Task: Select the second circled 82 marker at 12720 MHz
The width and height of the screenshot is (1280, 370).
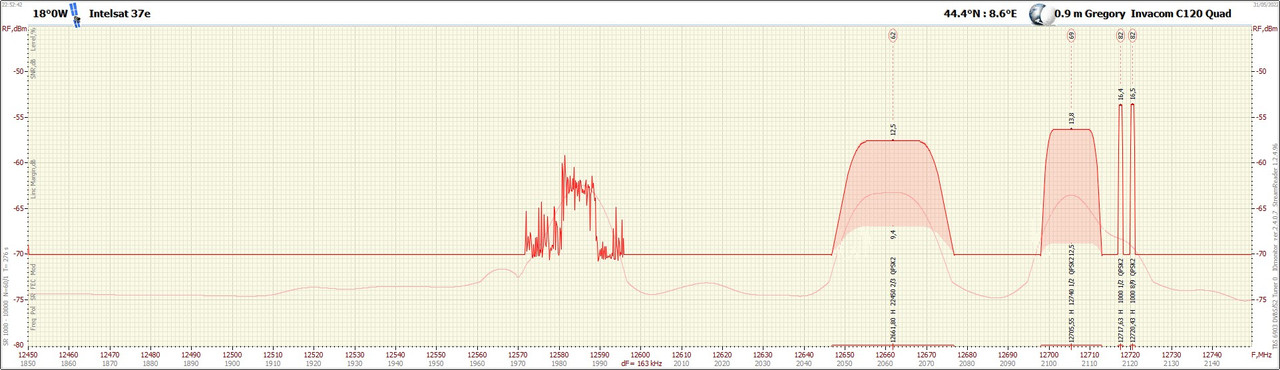Action: pyautogui.click(x=1133, y=35)
